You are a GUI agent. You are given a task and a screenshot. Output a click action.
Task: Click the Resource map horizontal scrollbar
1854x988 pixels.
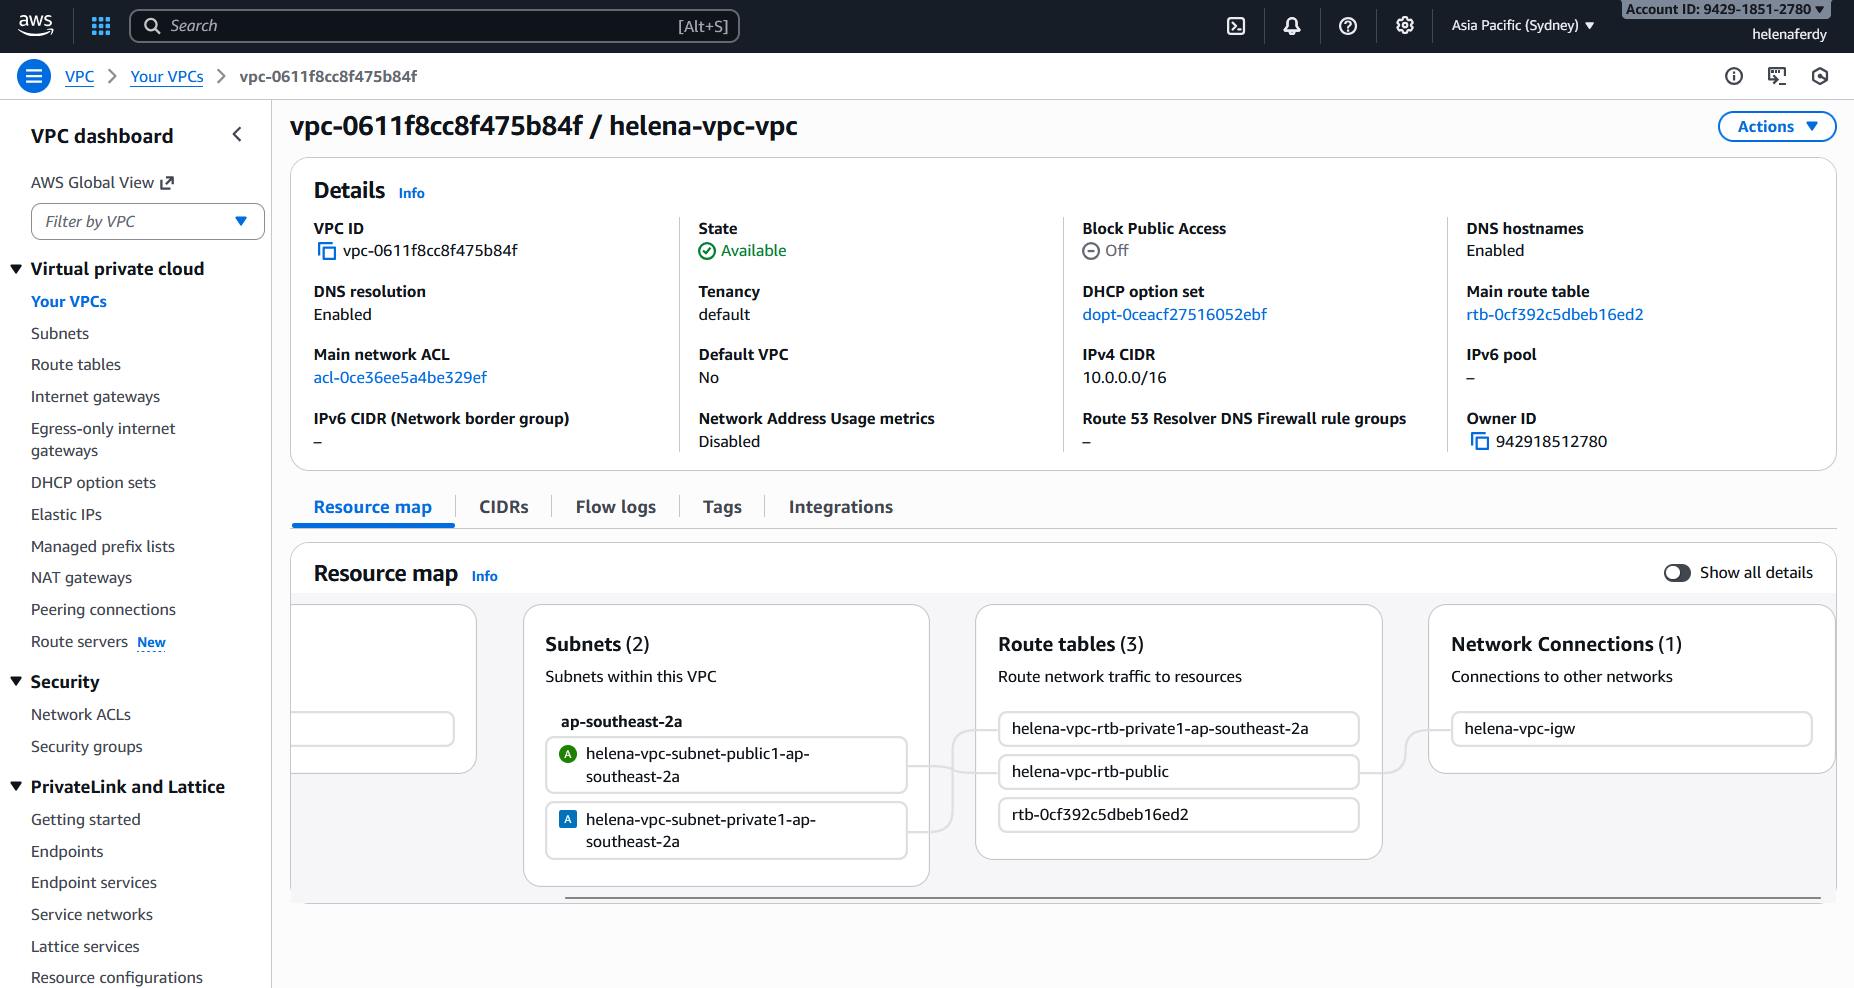pyautogui.click(x=1190, y=898)
